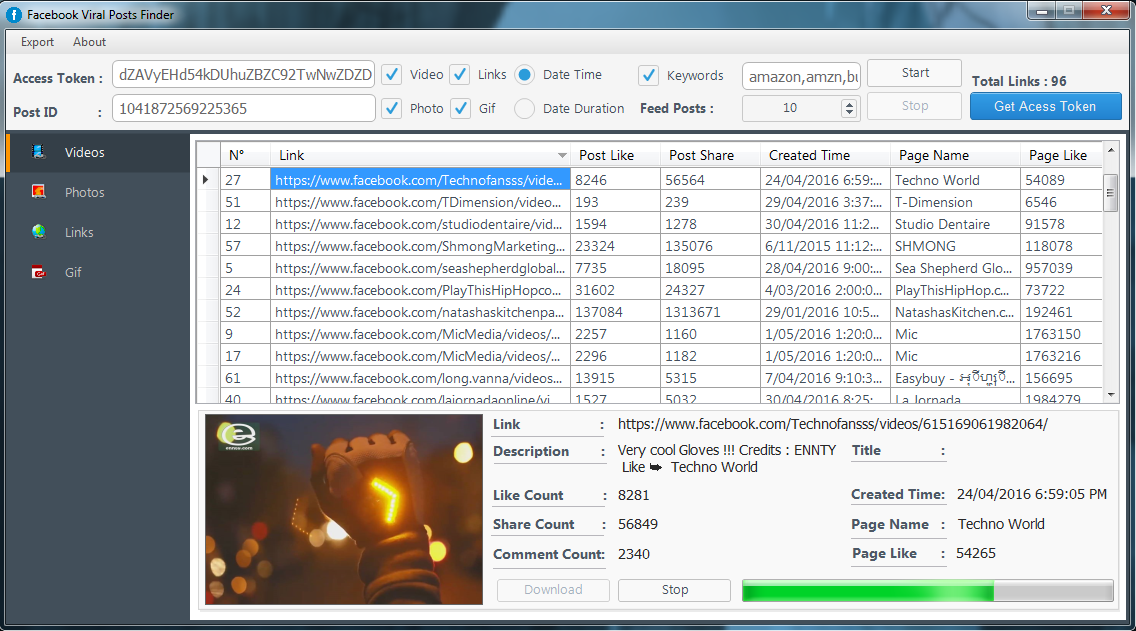The height and width of the screenshot is (631, 1136).
Task: Sort by Page Name column header
Action: click(954, 155)
